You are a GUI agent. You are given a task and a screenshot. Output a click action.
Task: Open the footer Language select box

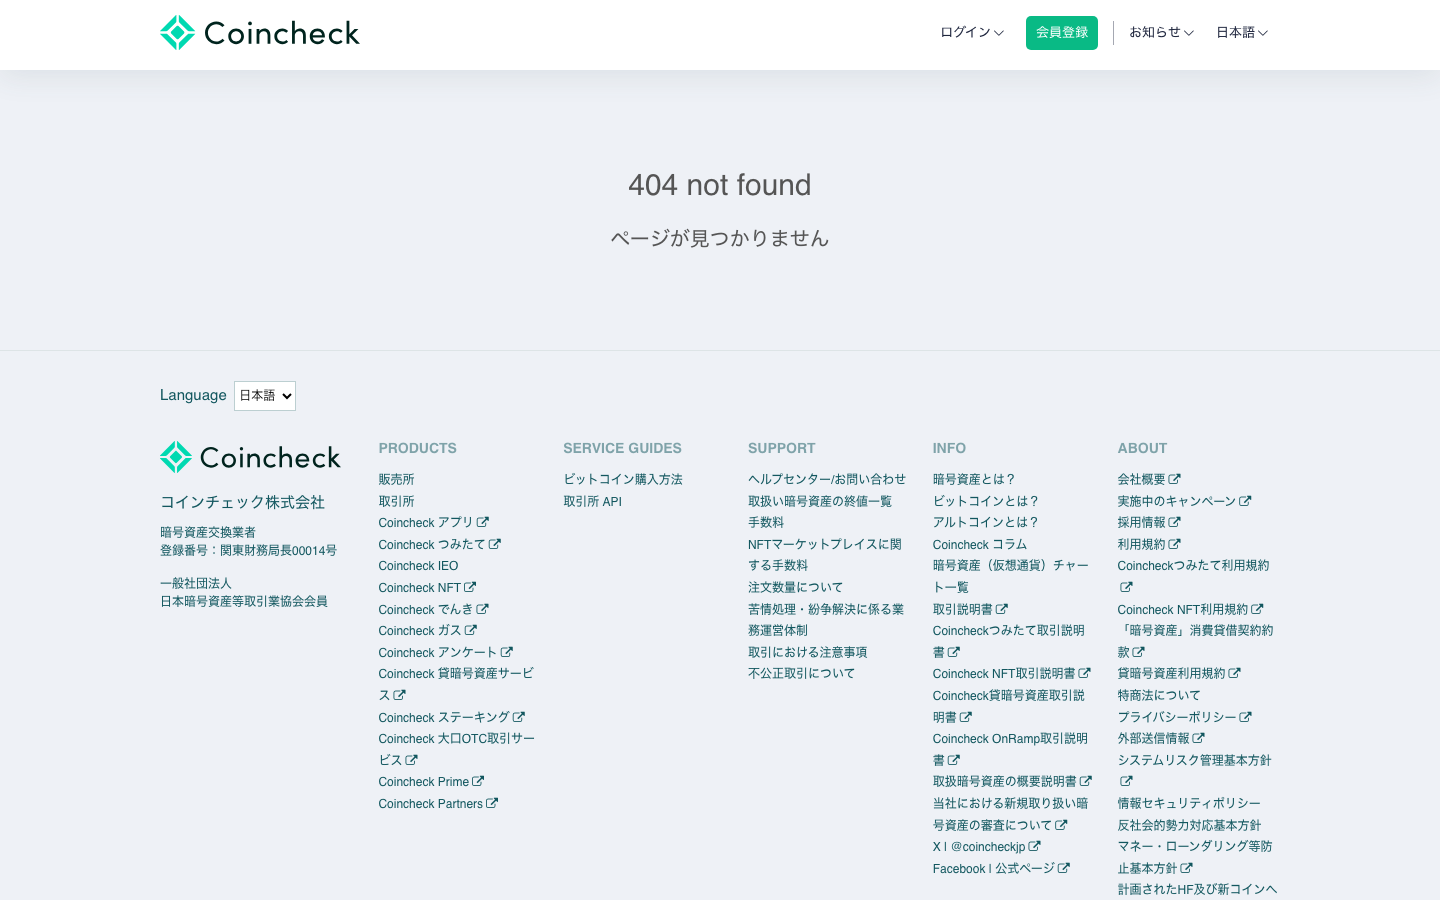[x=265, y=396]
